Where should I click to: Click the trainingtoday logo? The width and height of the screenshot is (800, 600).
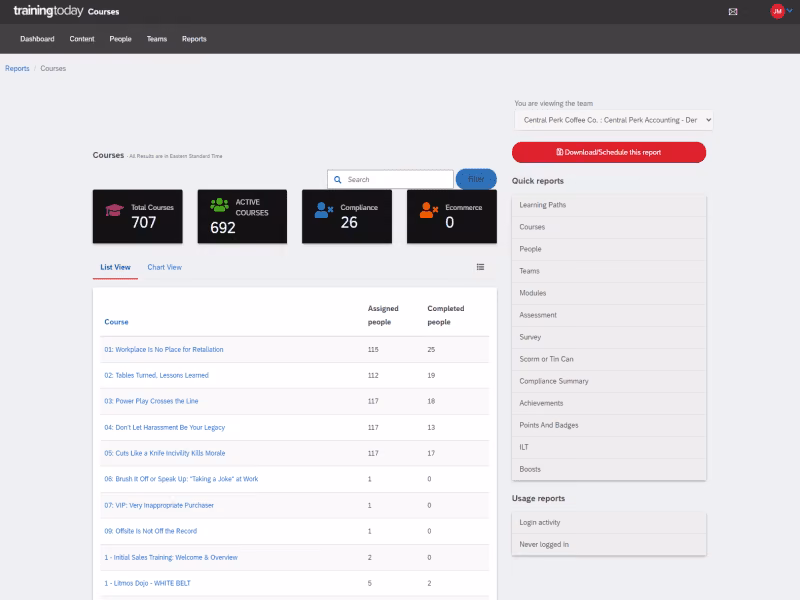coord(48,11)
